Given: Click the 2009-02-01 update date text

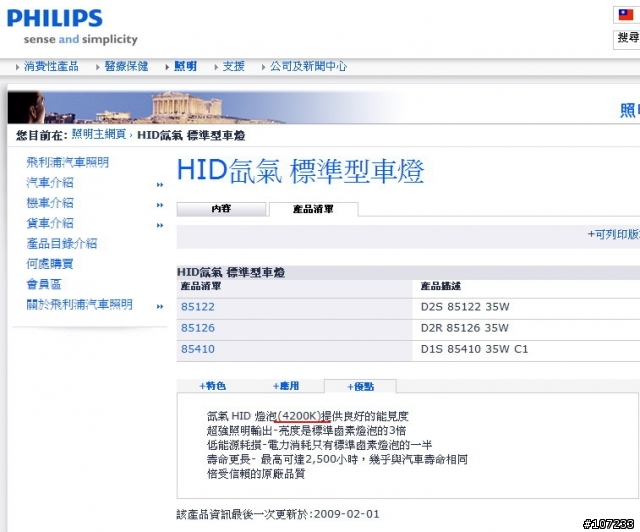Looking at the screenshot, I should click(x=347, y=514).
